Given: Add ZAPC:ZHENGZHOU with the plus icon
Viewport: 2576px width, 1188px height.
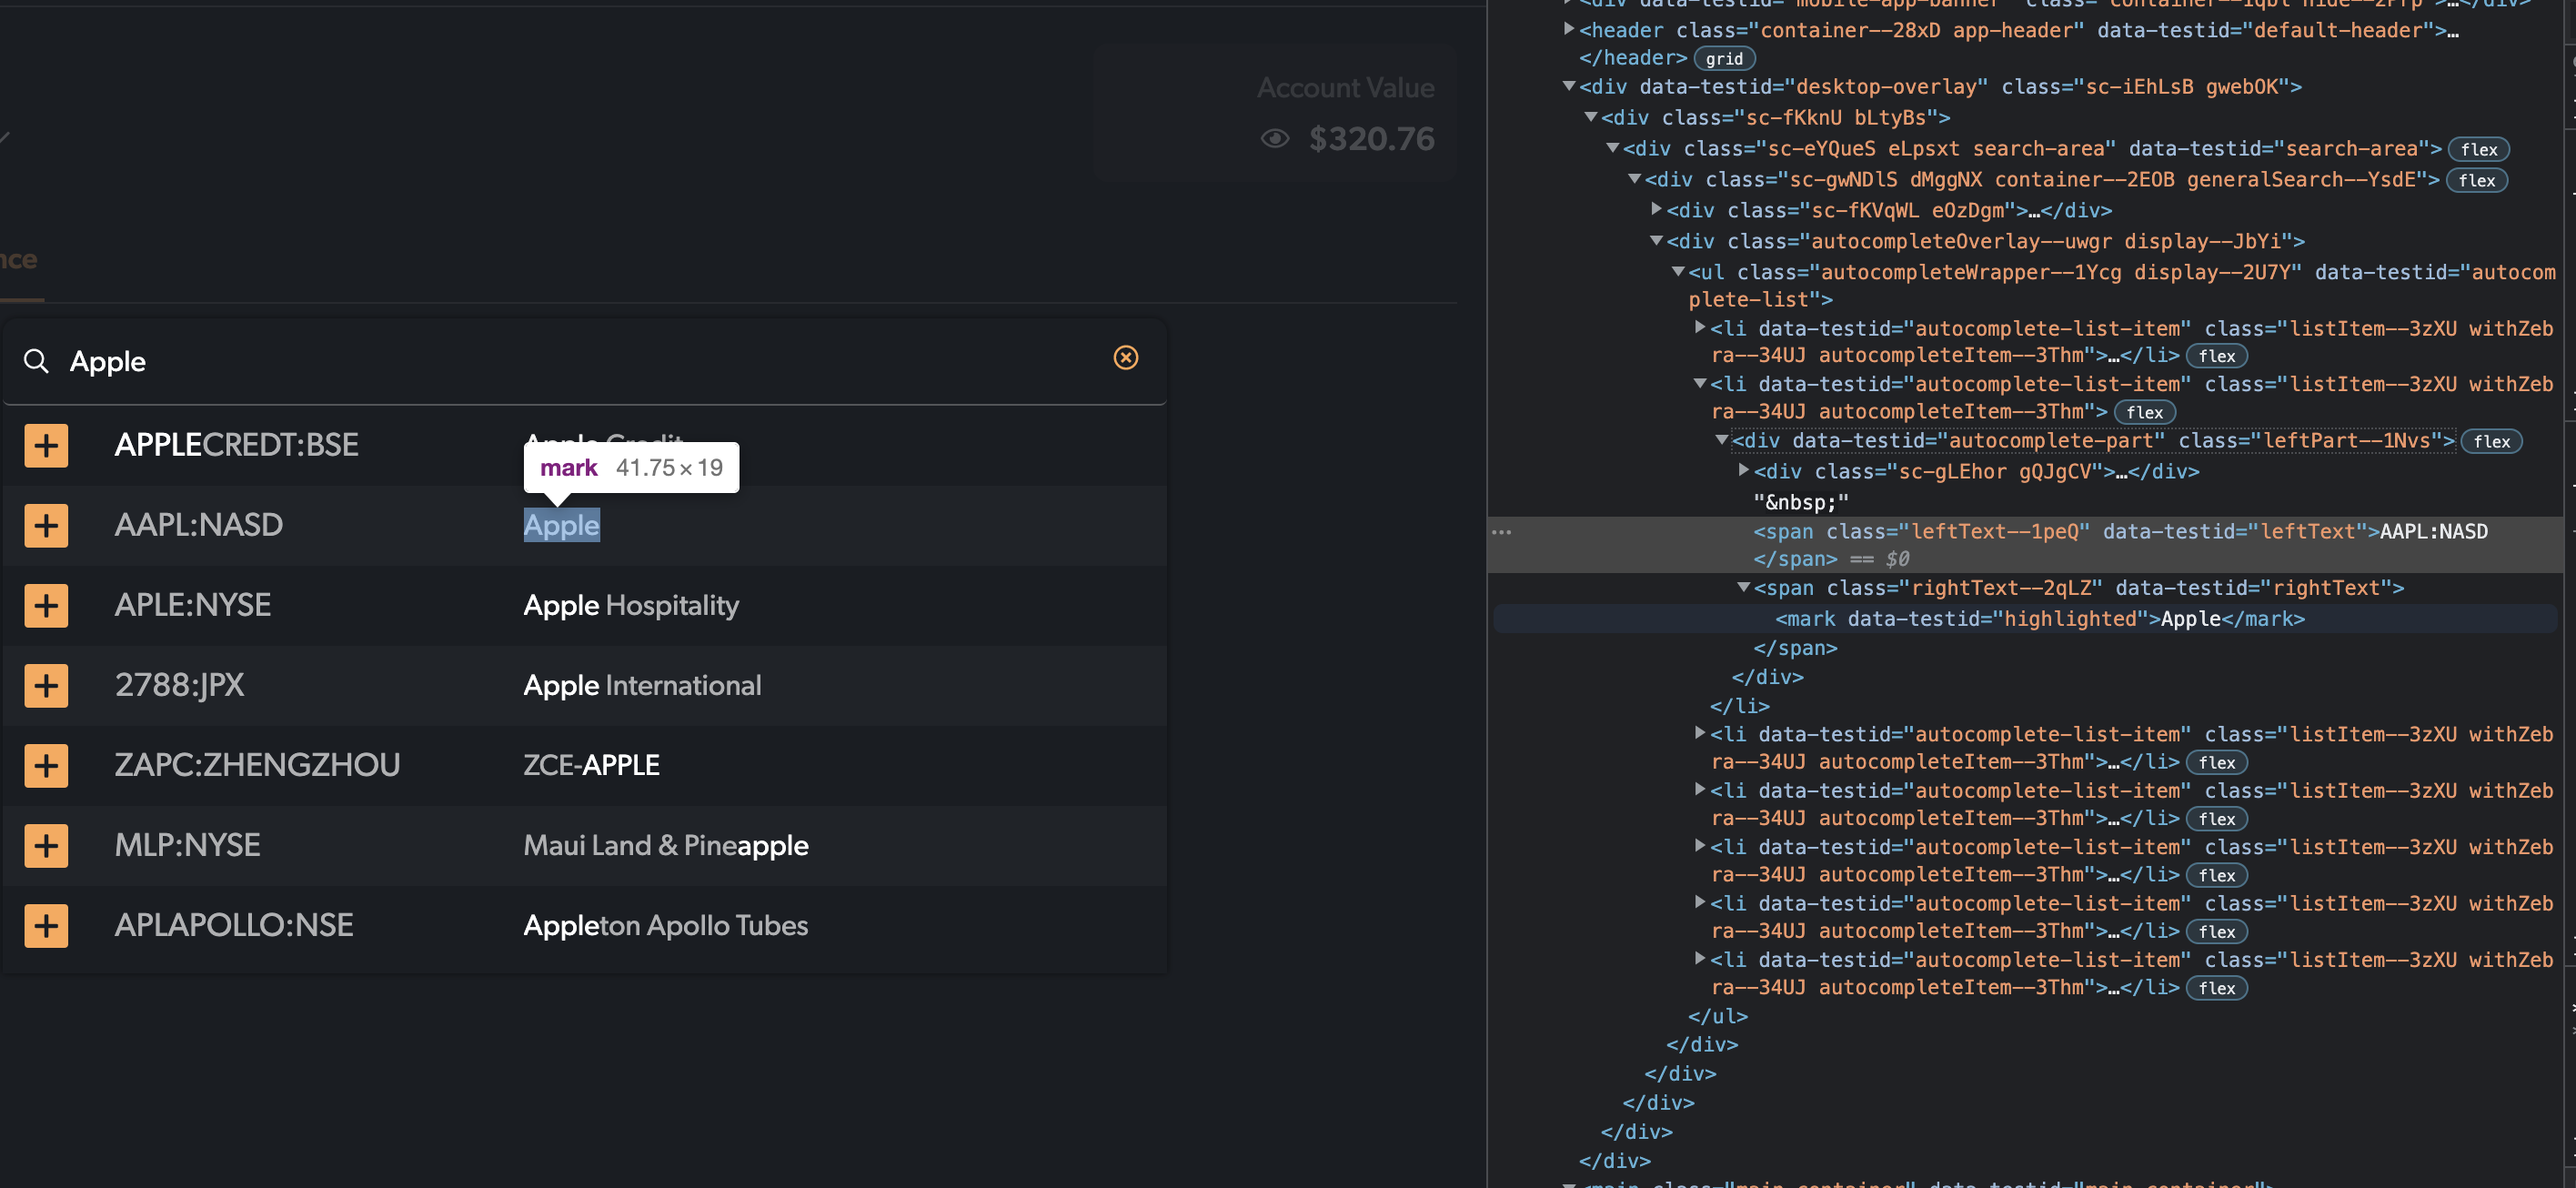Looking at the screenshot, I should point(46,765).
